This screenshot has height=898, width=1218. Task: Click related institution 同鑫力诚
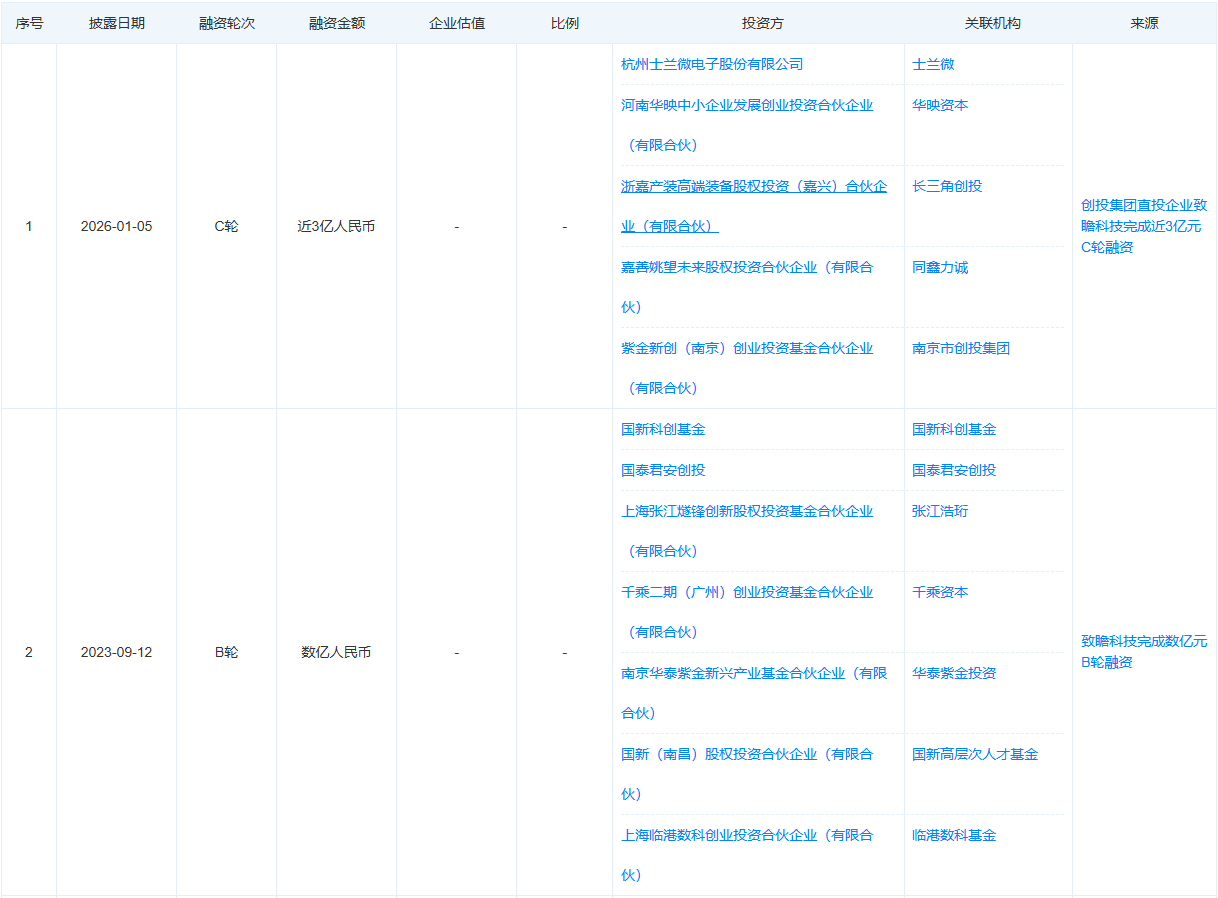(x=940, y=267)
